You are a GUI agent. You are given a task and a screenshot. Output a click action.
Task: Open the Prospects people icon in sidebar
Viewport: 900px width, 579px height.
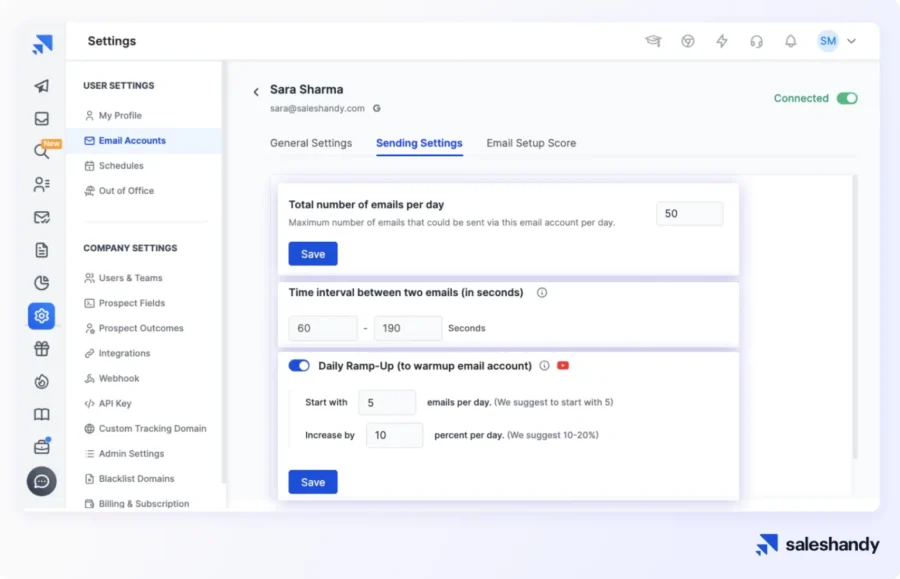(40, 184)
